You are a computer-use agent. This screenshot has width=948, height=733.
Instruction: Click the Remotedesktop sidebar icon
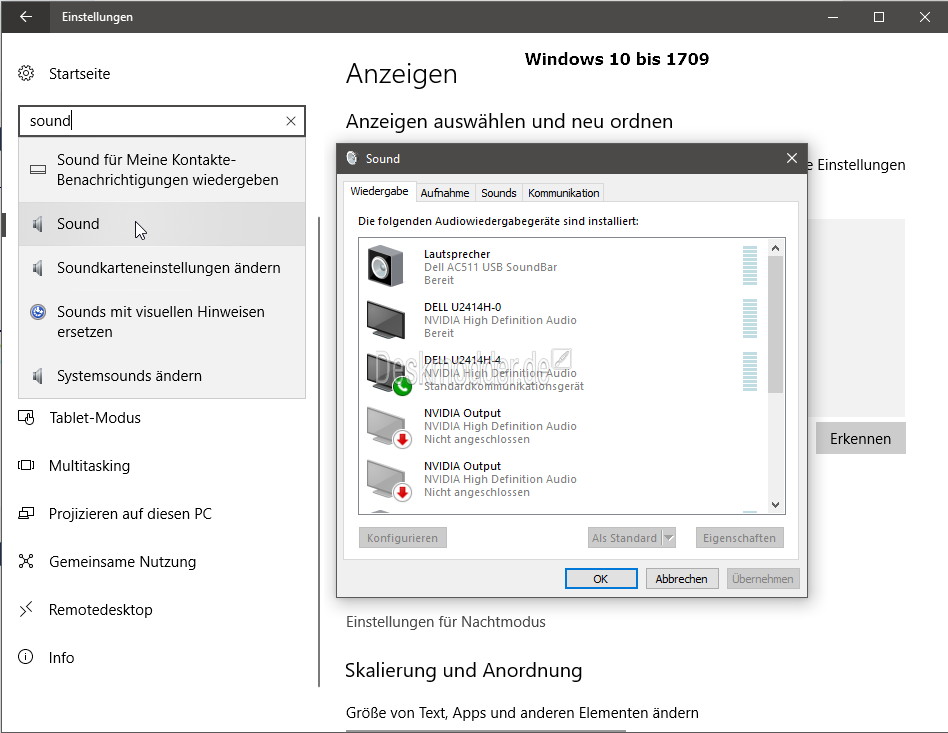click(26, 609)
